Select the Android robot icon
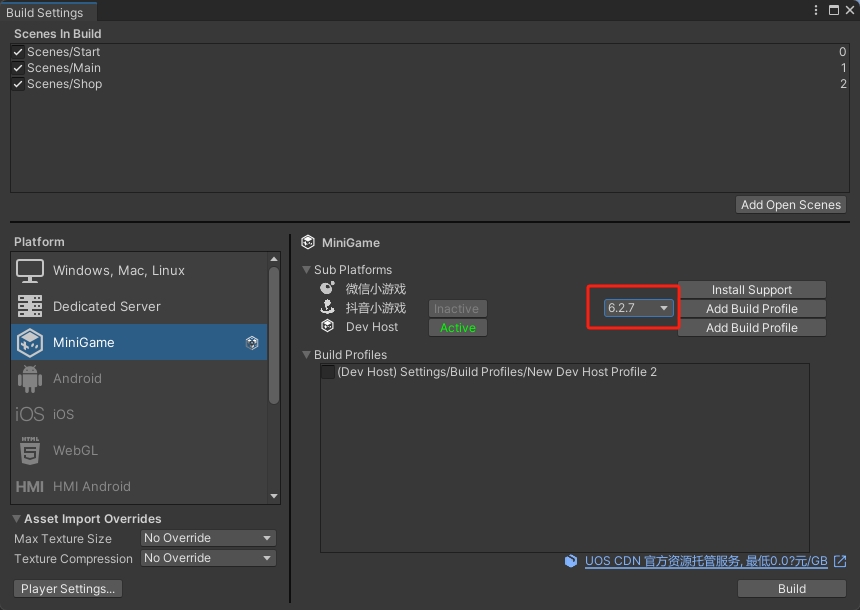Screen dimensions: 860x610 30,379
